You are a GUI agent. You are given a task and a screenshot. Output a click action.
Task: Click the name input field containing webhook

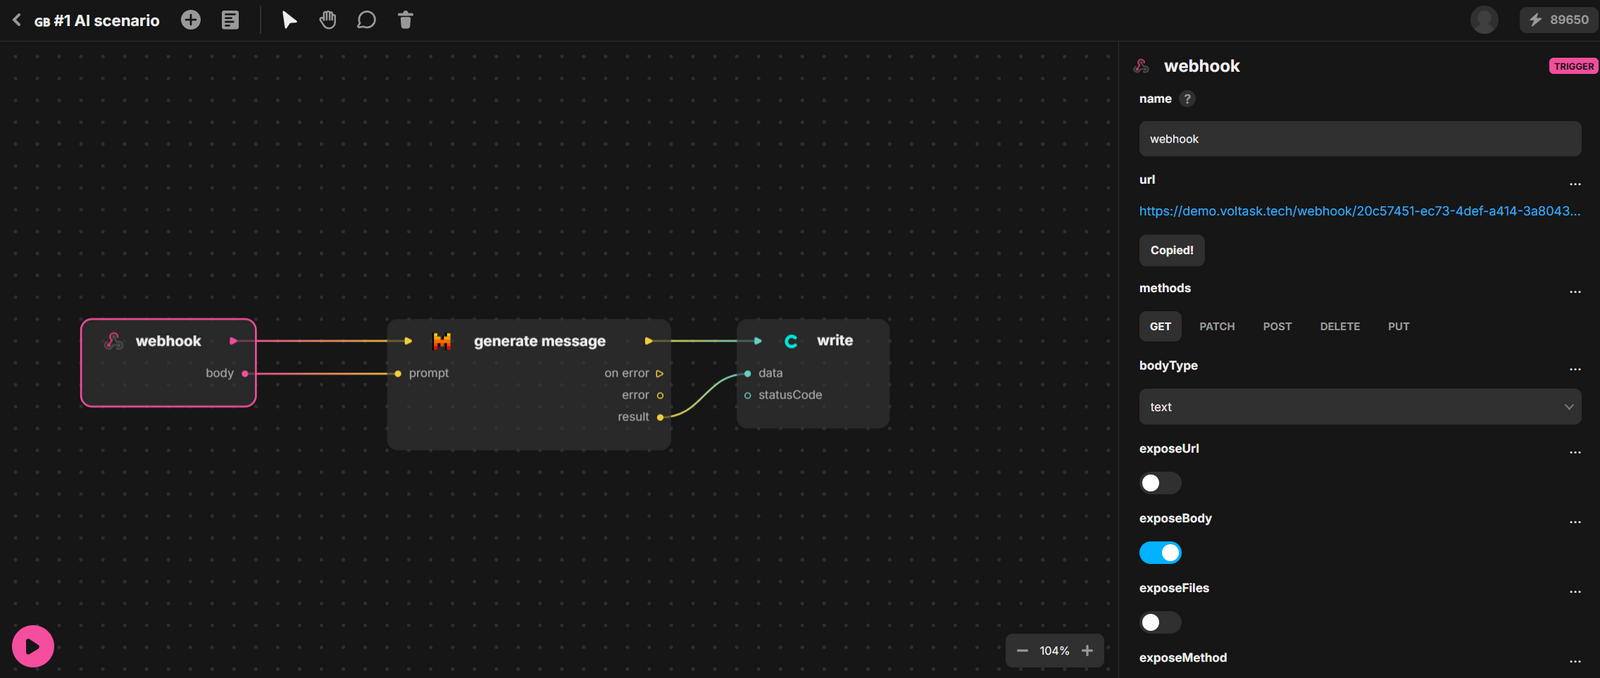1360,139
